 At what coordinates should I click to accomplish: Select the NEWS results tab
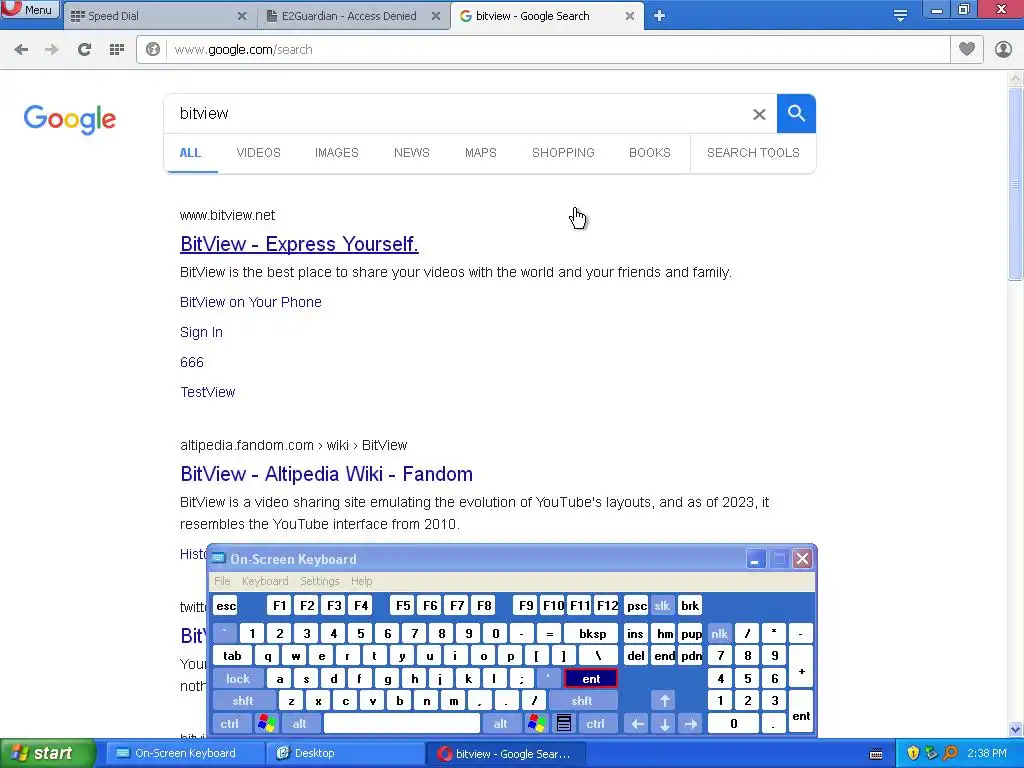pos(411,153)
